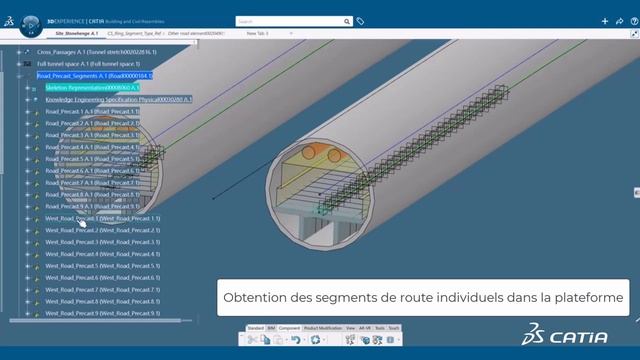Expand the West_Road_Precast.5 tree node

tap(27, 266)
